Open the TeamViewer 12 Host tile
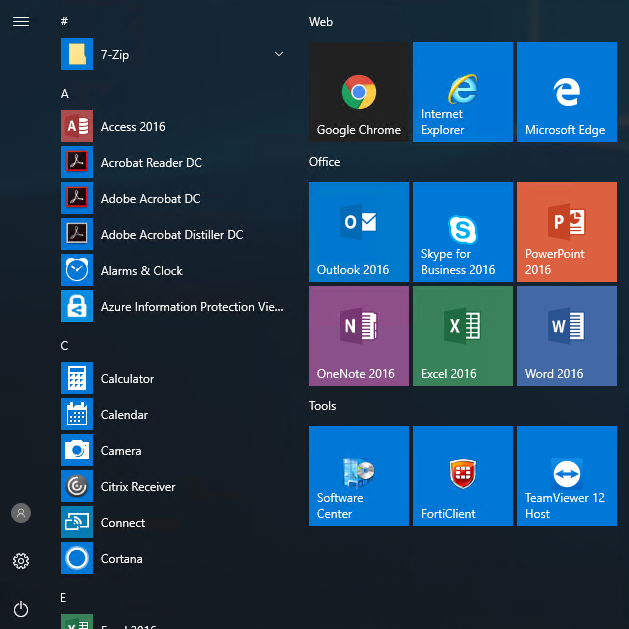This screenshot has width=629, height=629. pos(566,476)
